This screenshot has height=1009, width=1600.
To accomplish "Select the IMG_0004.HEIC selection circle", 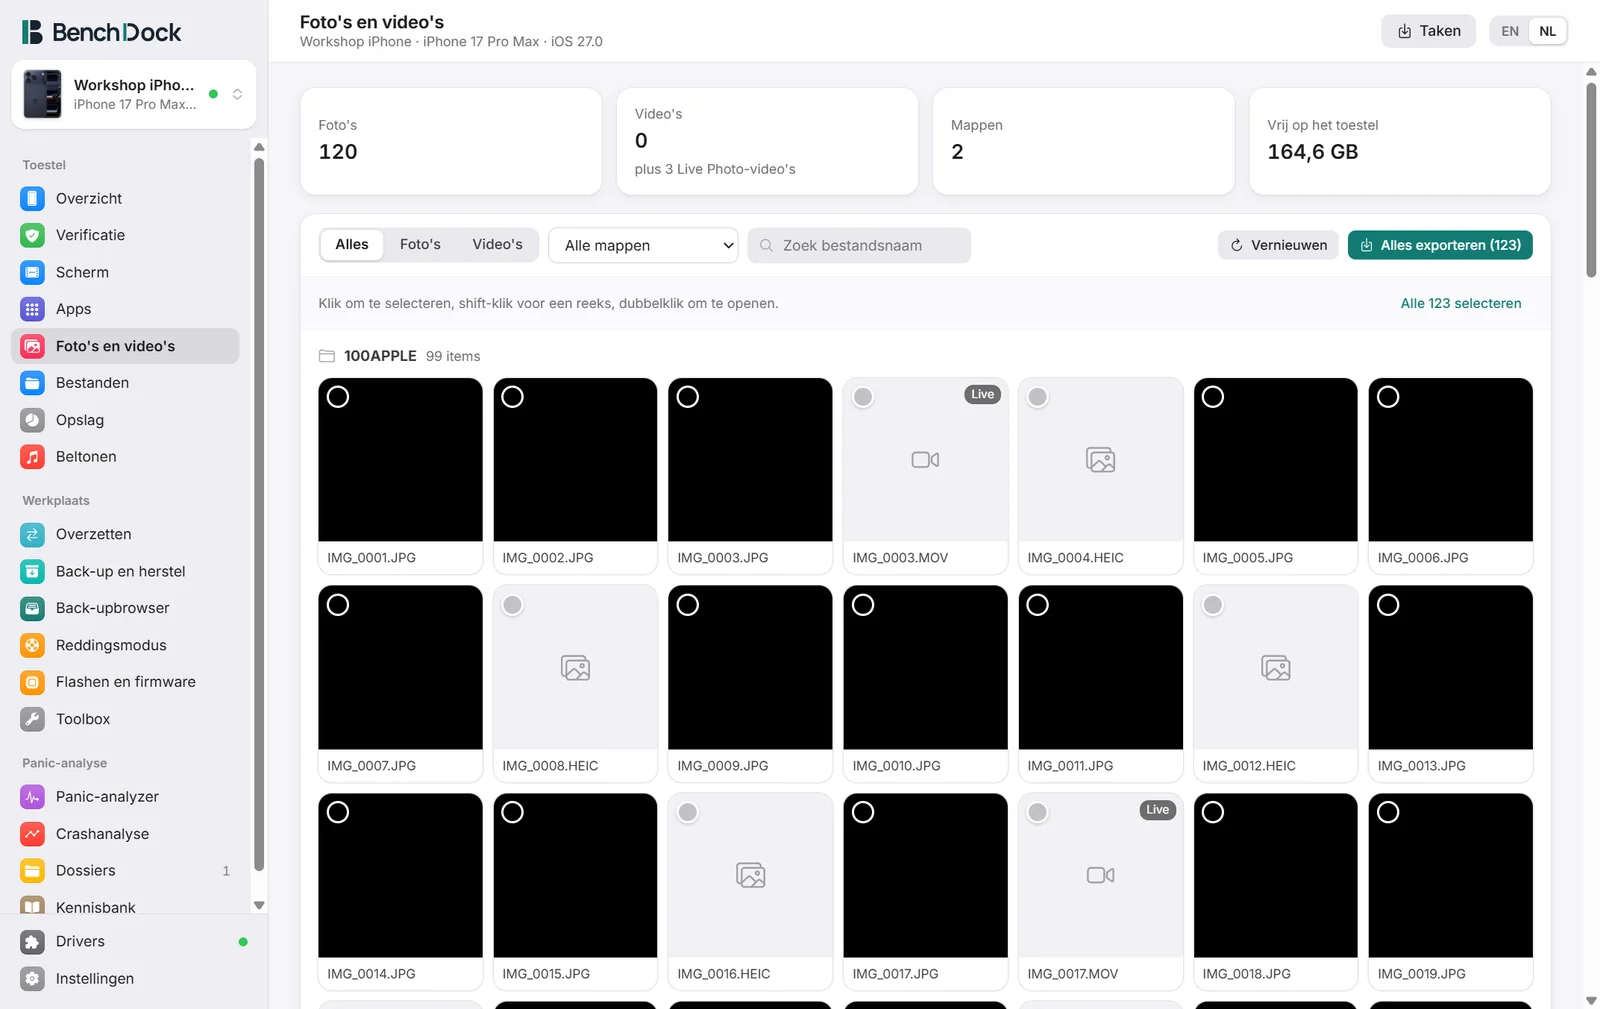I will click(x=1038, y=397).
